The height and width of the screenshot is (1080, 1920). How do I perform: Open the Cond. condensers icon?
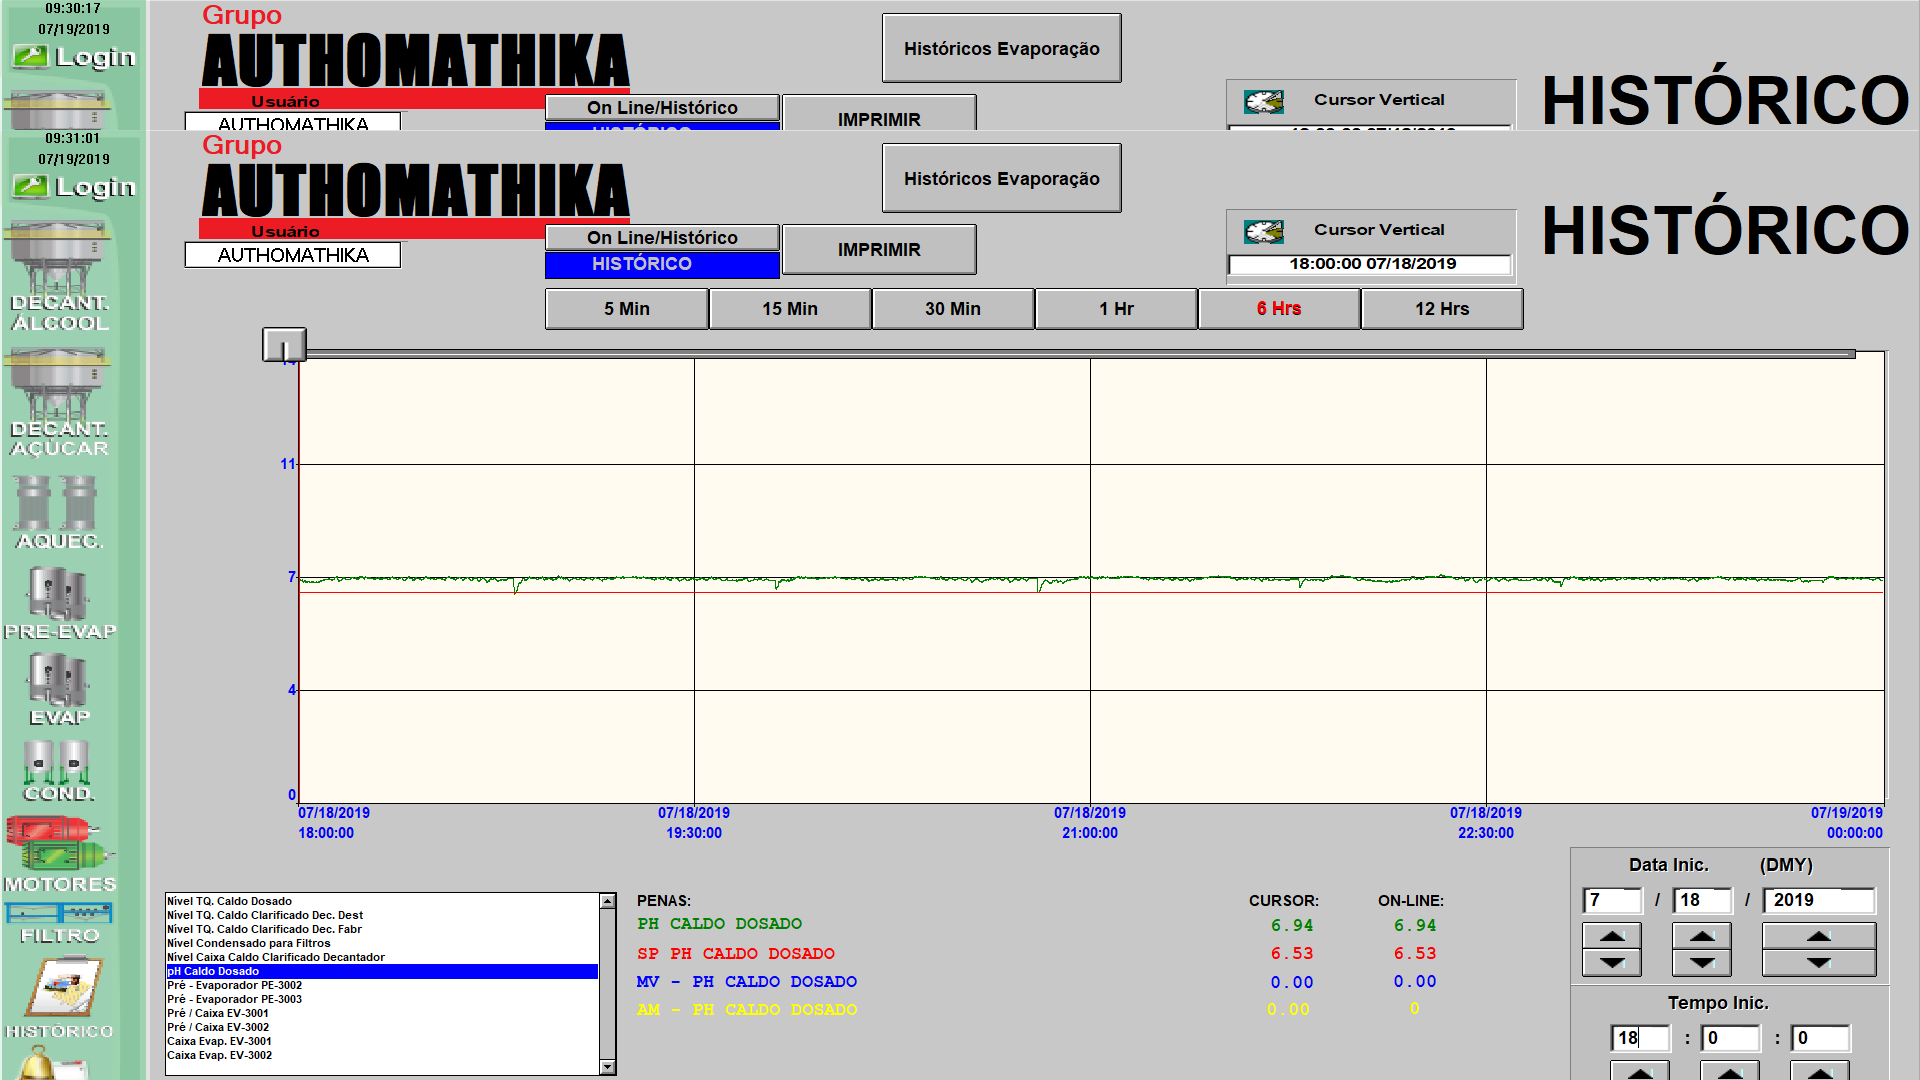point(59,771)
